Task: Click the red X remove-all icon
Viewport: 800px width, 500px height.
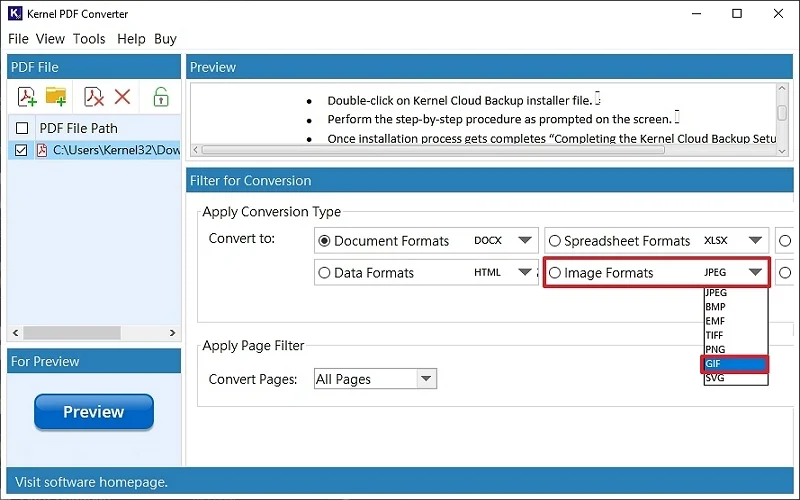Action: pyautogui.click(x=122, y=96)
